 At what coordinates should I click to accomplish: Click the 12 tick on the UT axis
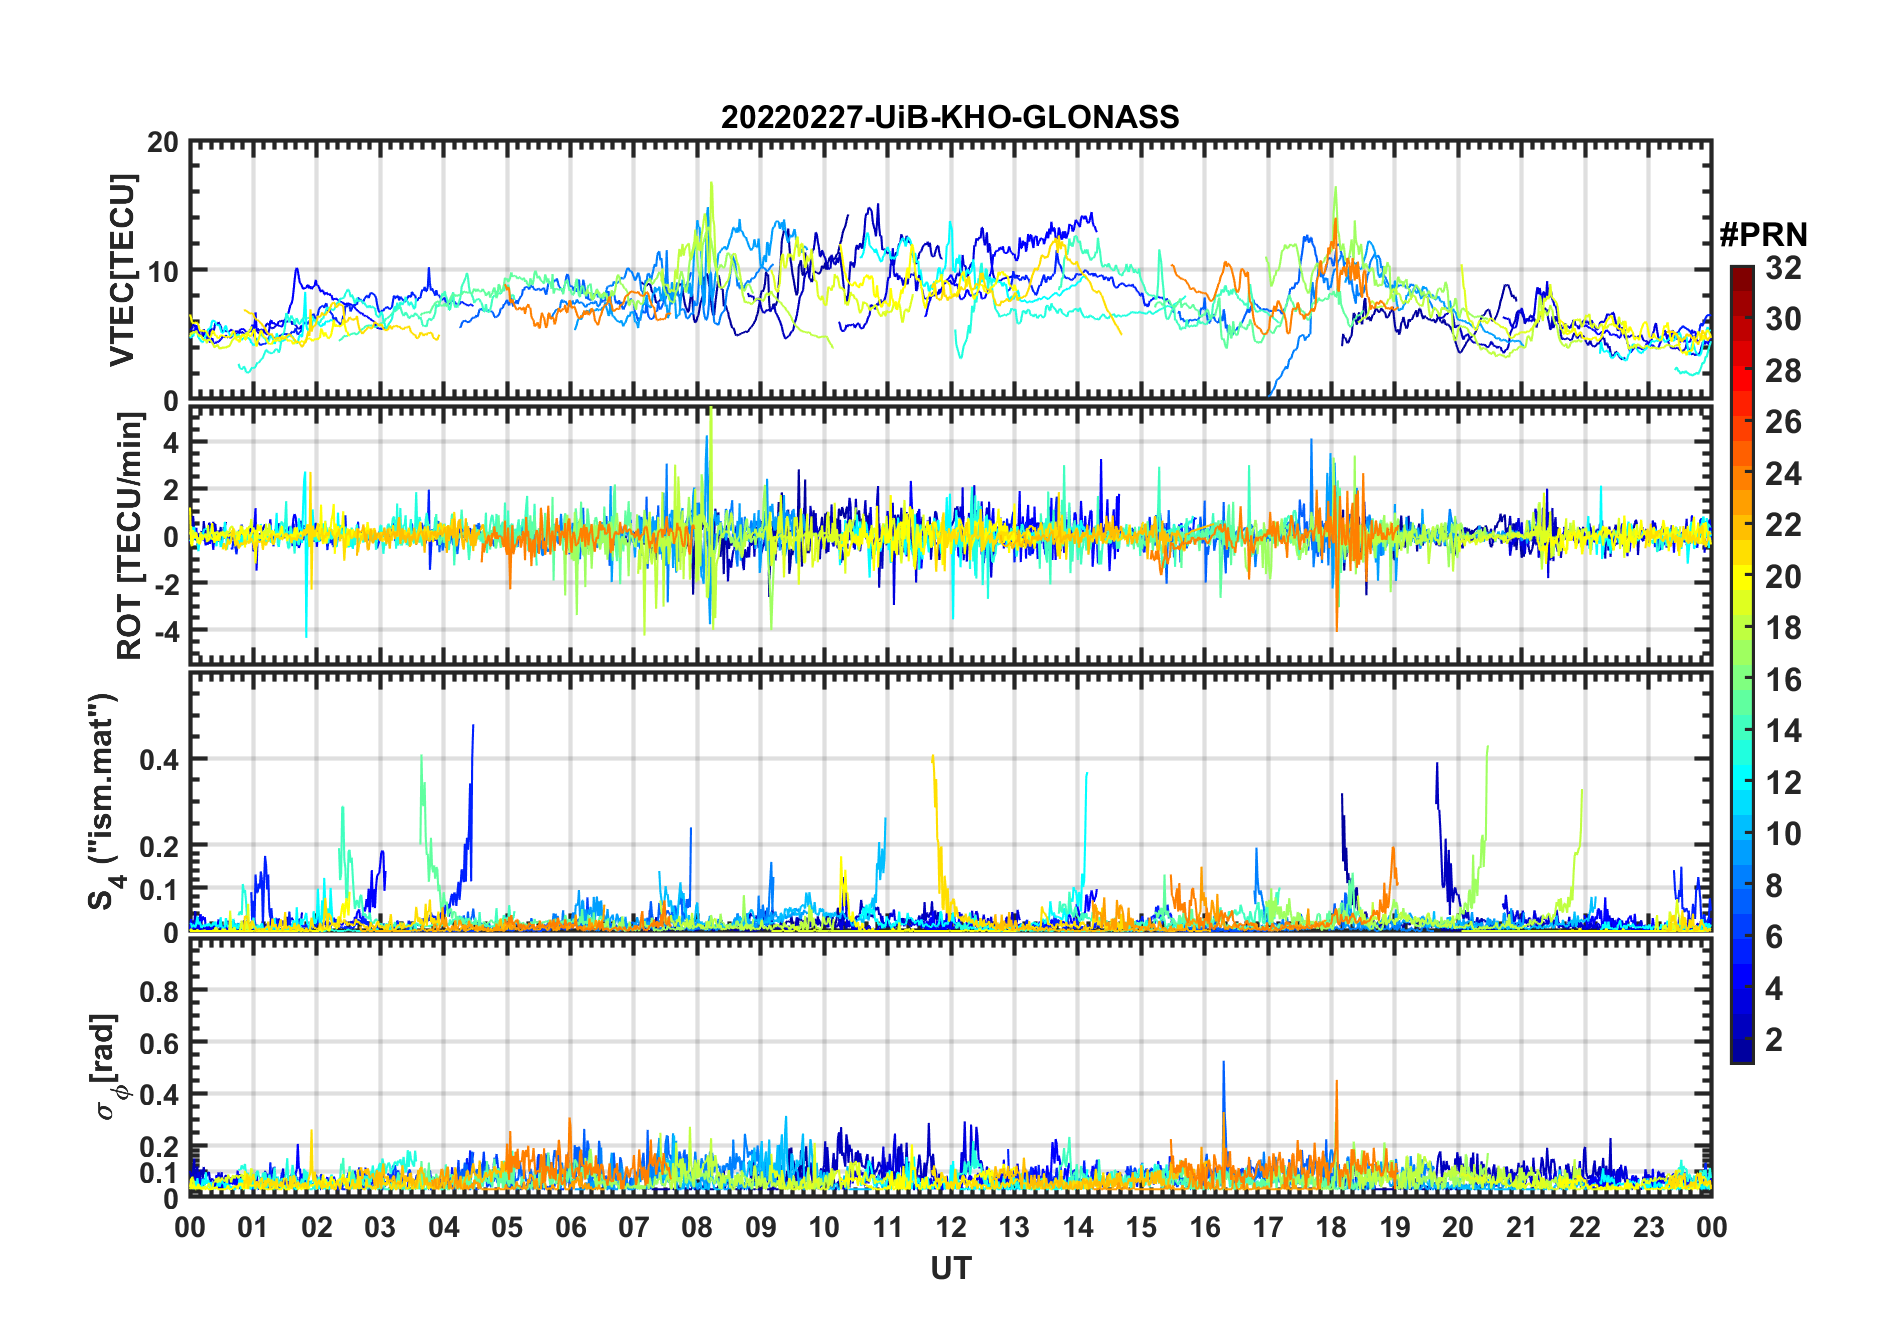951,1227
